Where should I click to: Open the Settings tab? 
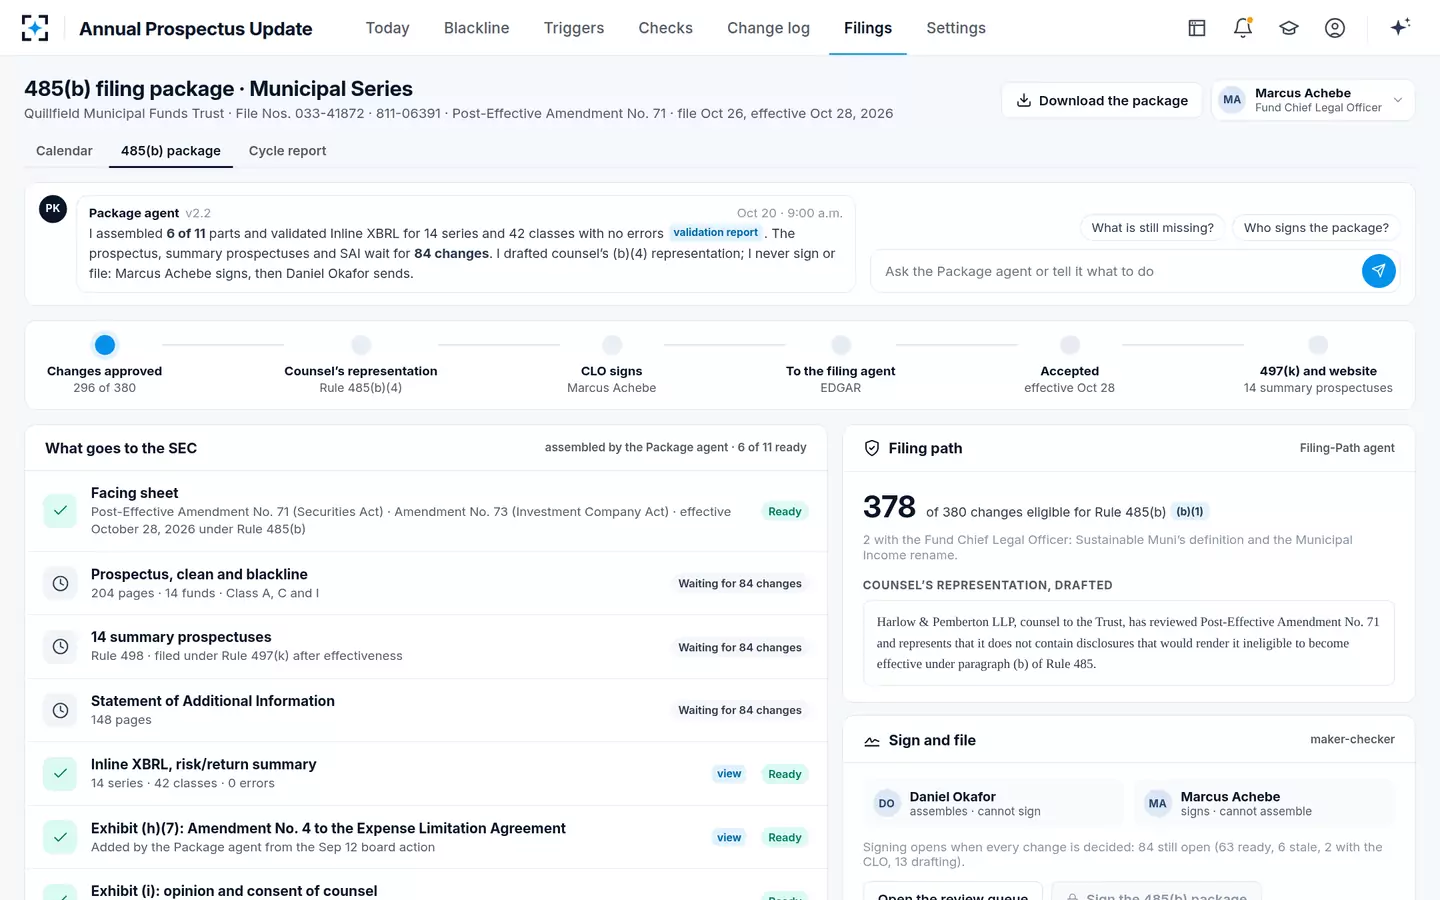(956, 28)
